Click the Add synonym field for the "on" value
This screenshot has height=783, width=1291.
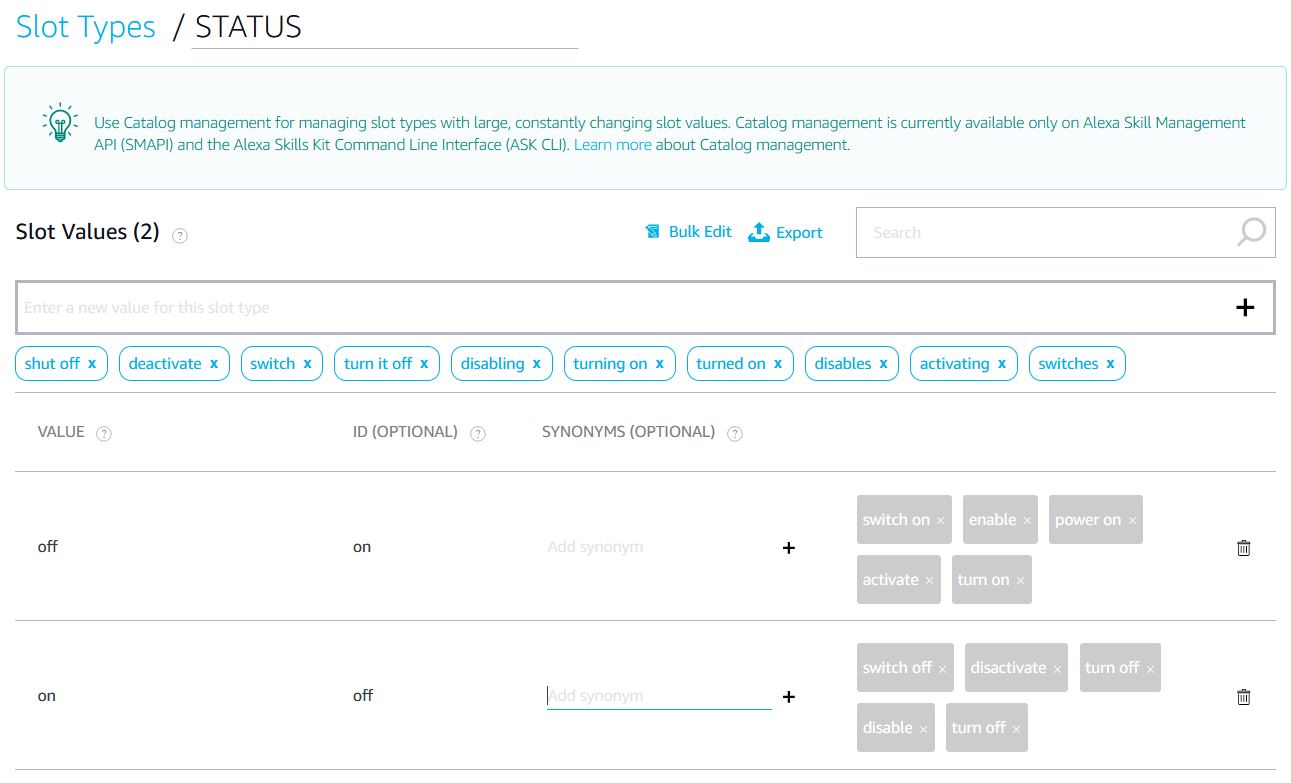click(x=658, y=695)
